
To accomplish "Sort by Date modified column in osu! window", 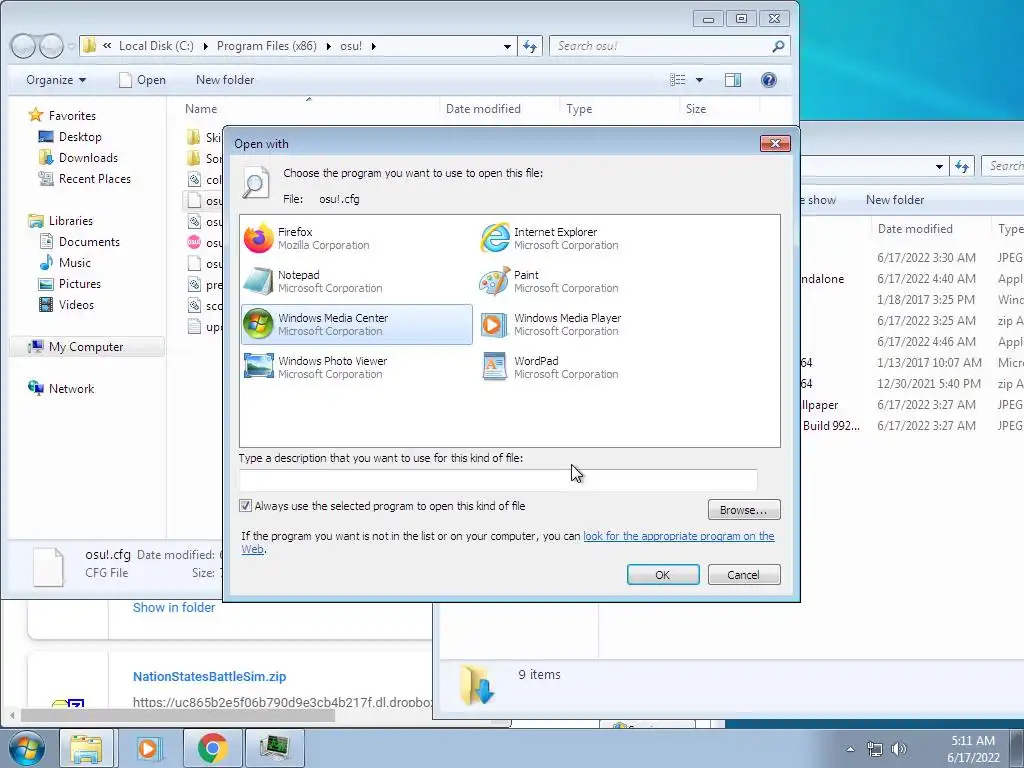I will (x=483, y=108).
